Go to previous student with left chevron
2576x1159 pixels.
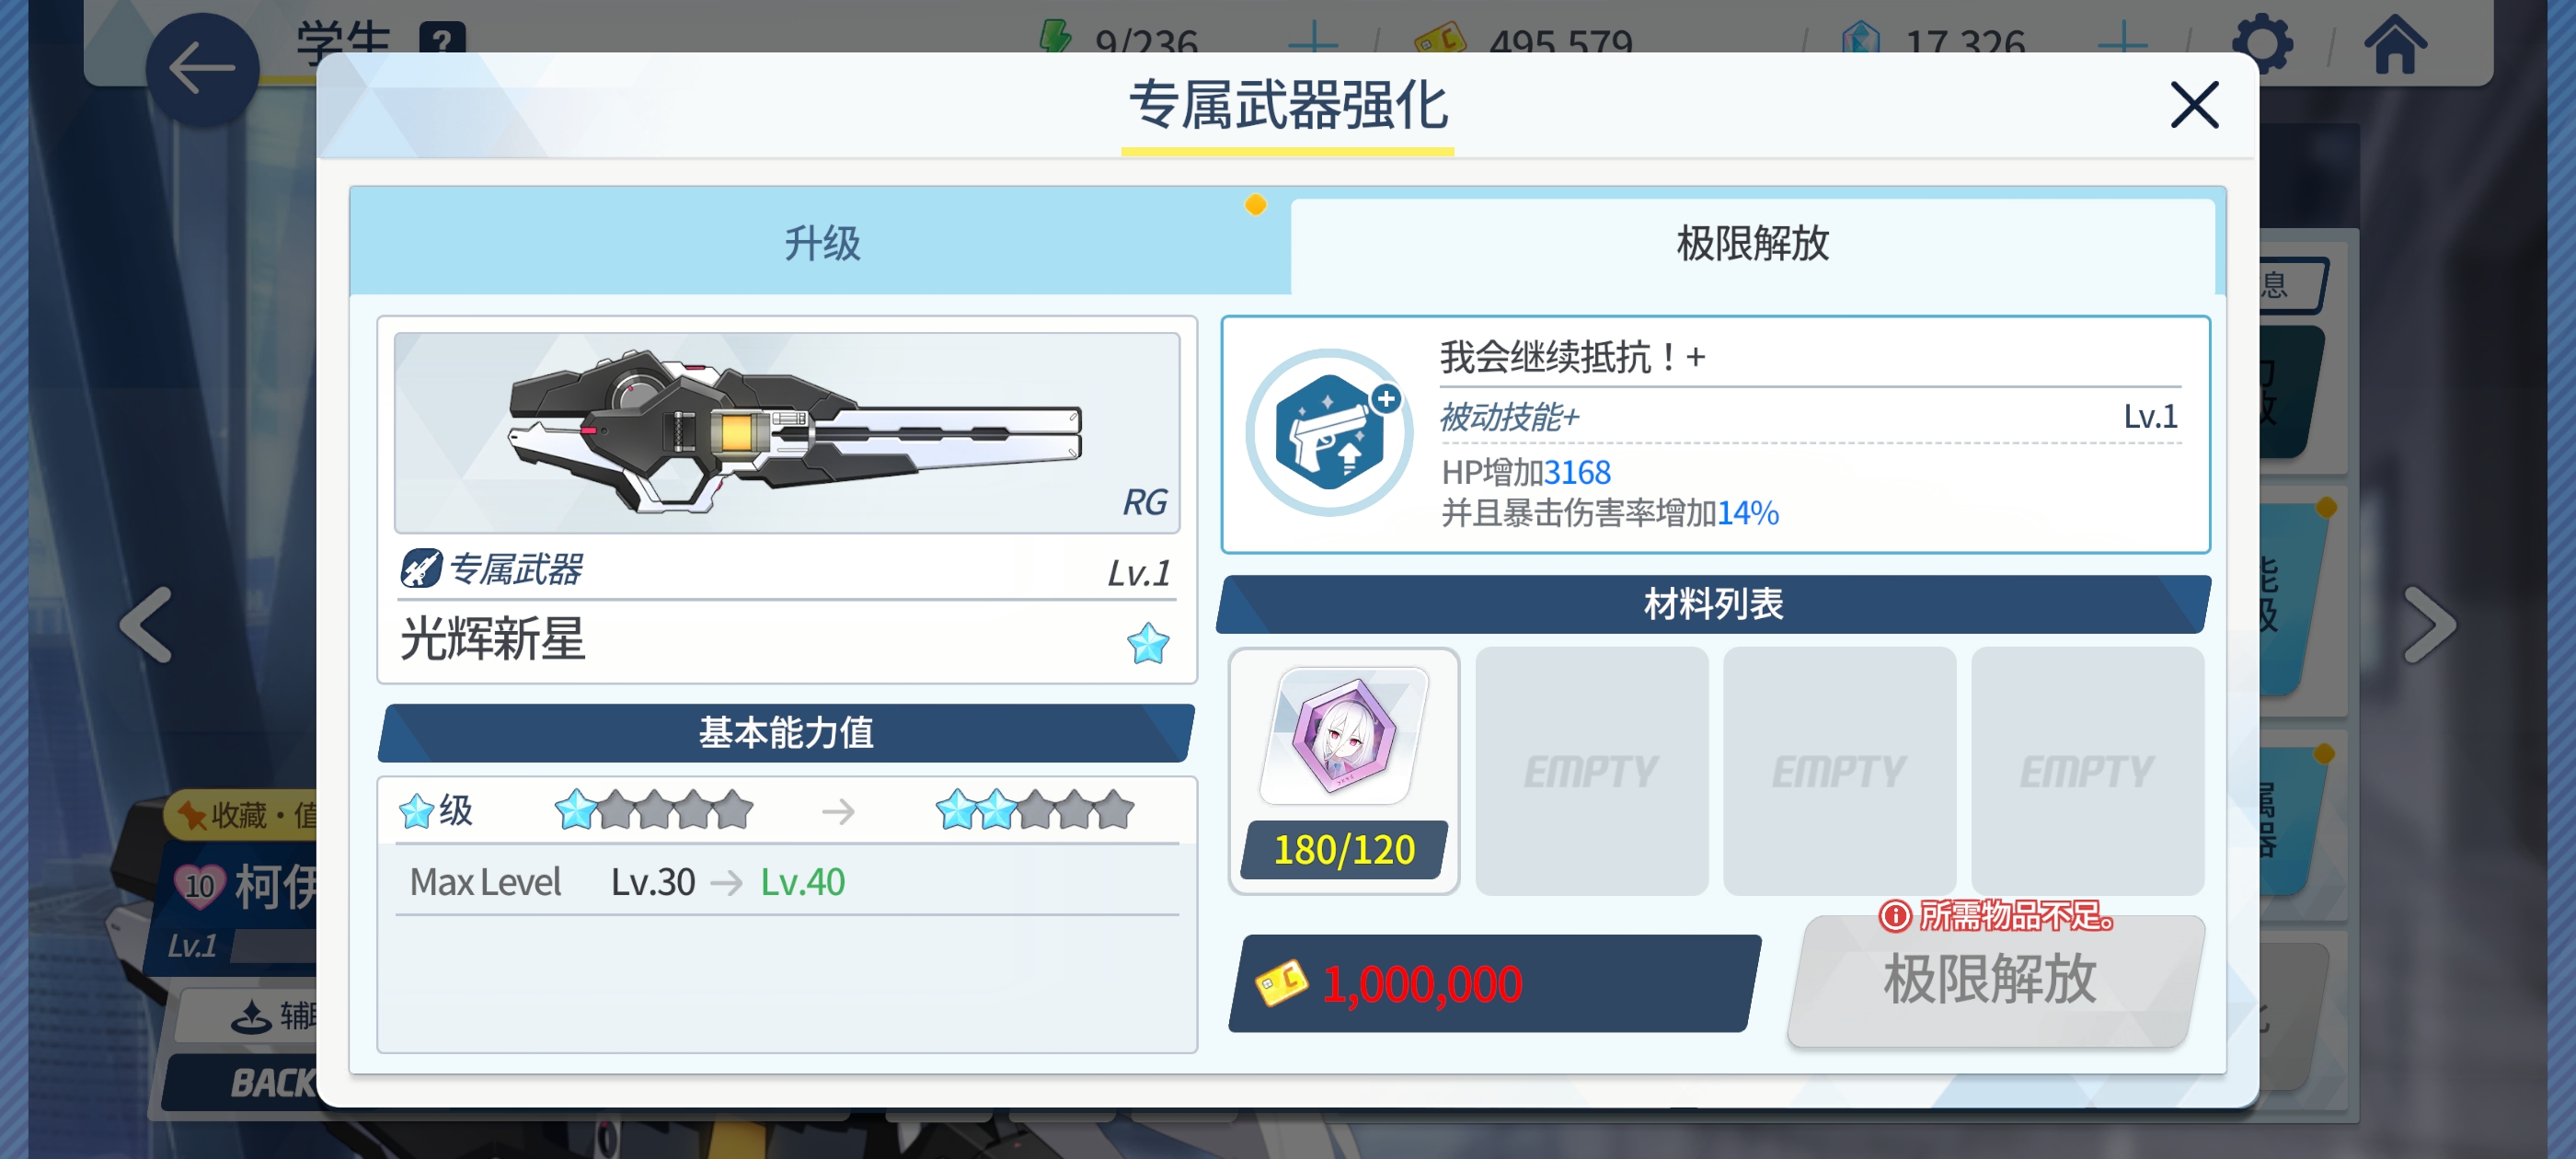[x=147, y=625]
